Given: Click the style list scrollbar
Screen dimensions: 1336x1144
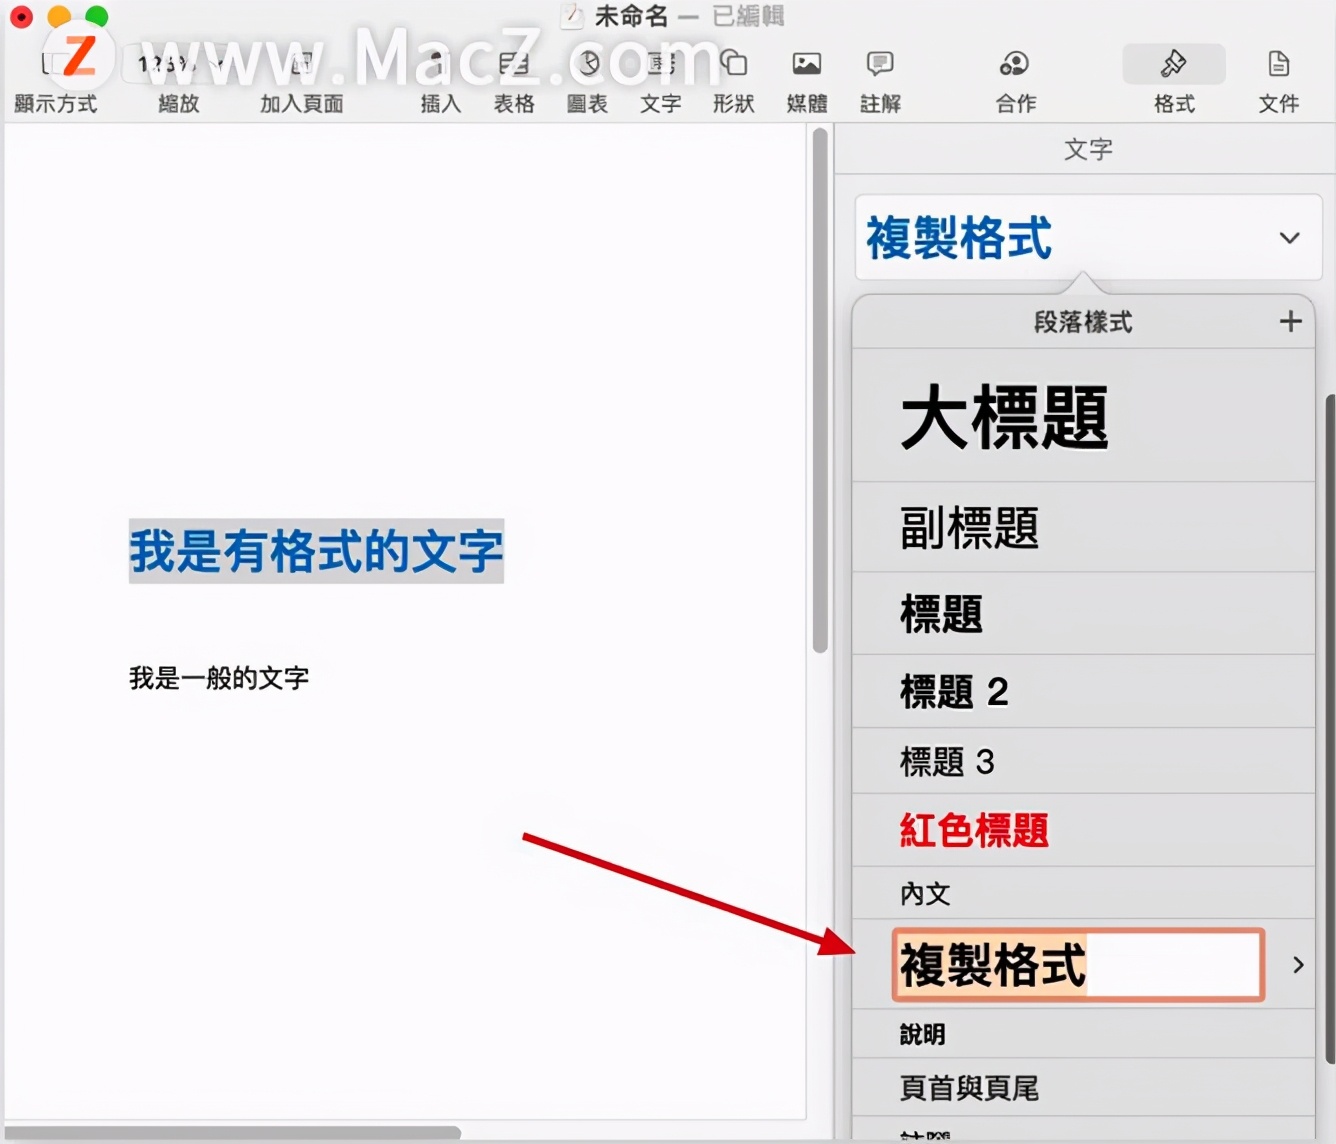Looking at the screenshot, I should pyautogui.click(x=1330, y=730).
